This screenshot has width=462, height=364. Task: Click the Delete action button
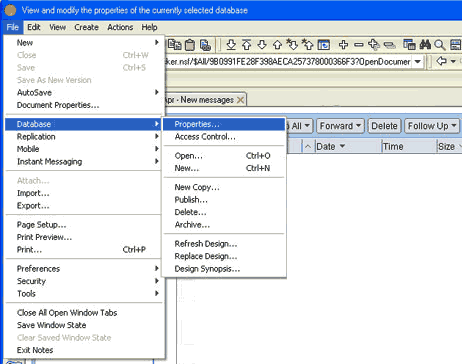pos(384,126)
